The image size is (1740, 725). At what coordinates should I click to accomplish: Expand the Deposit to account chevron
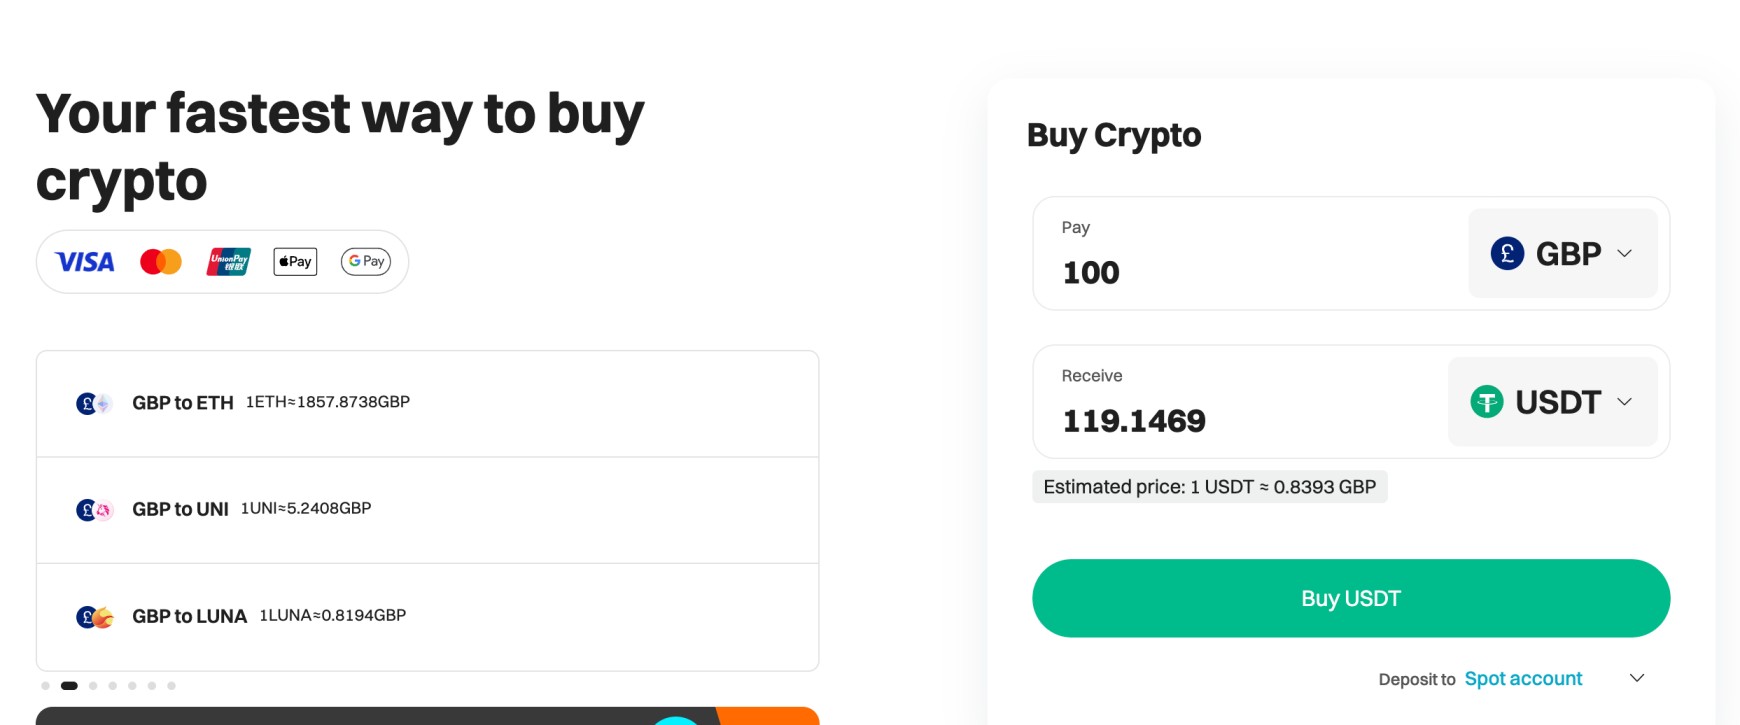(1637, 679)
